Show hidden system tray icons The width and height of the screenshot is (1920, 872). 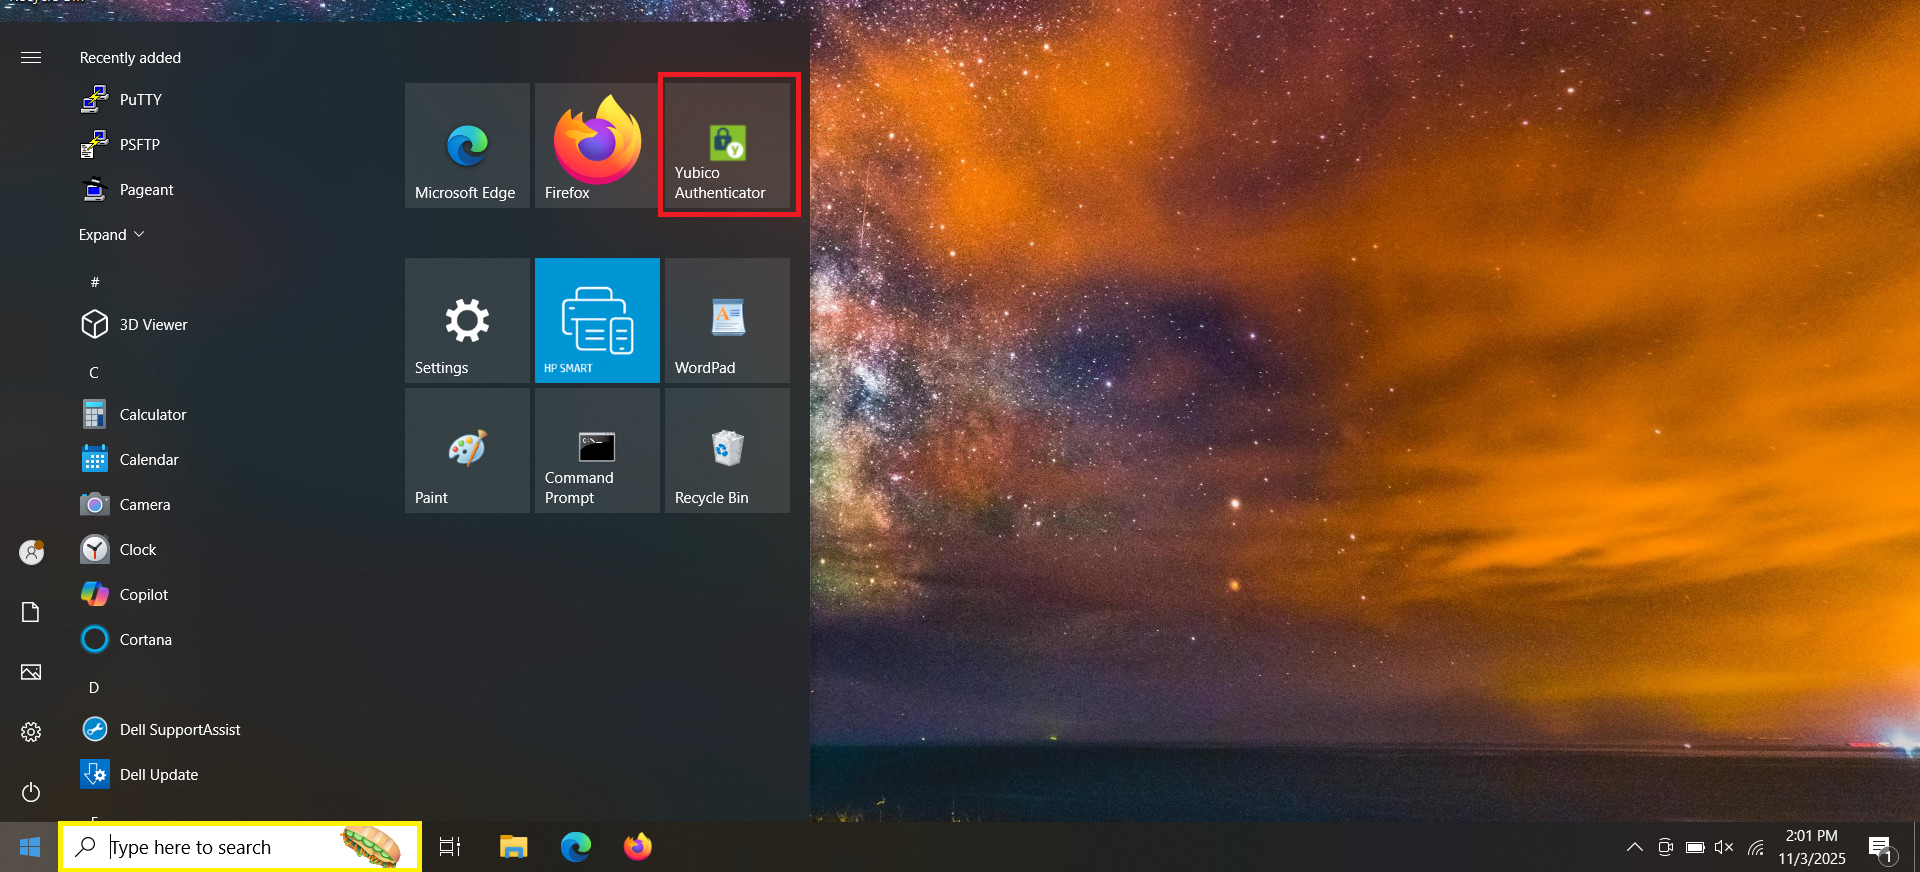pyautogui.click(x=1635, y=847)
